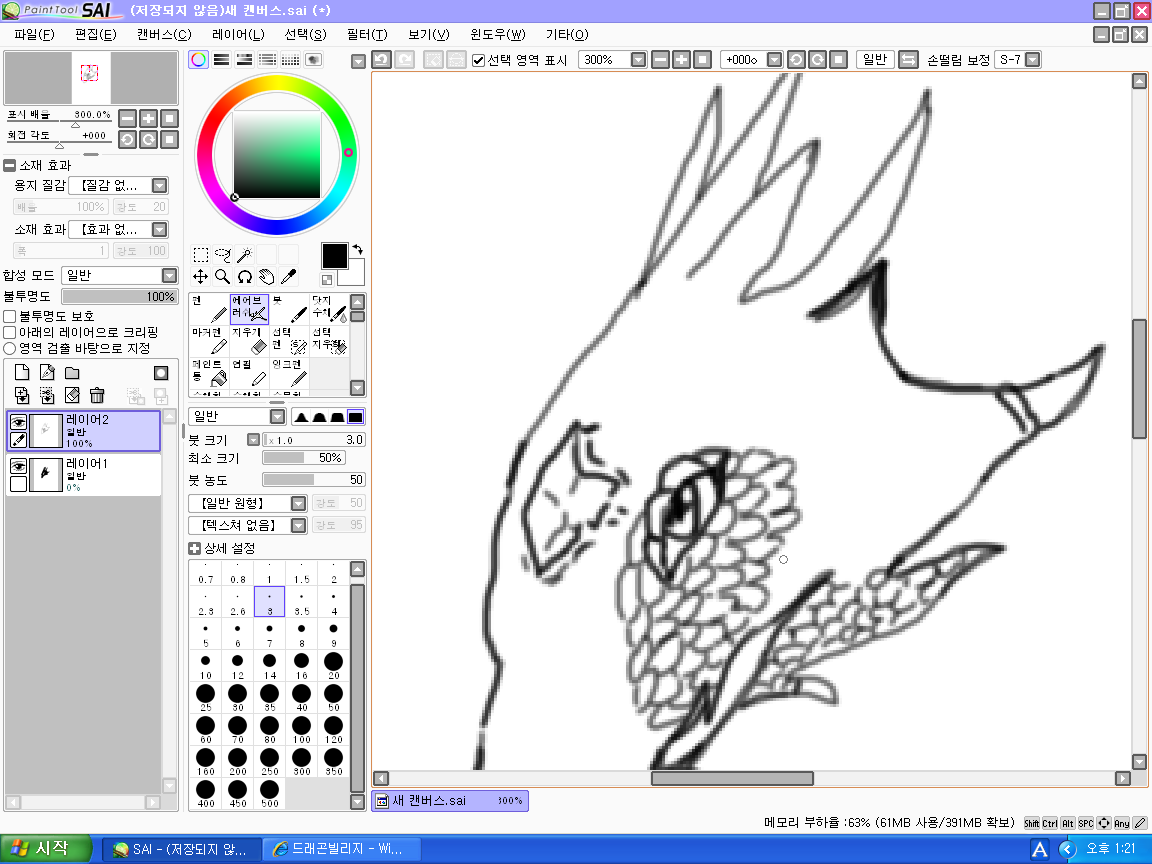Select the rotate view tool

(245, 276)
